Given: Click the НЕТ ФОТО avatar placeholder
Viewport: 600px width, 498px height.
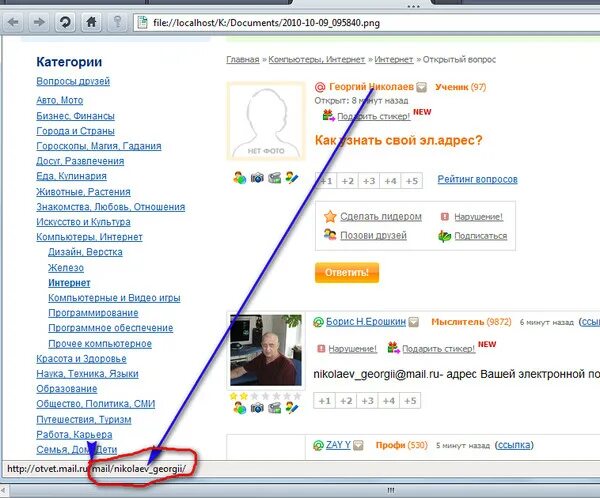Looking at the screenshot, I should [266, 121].
